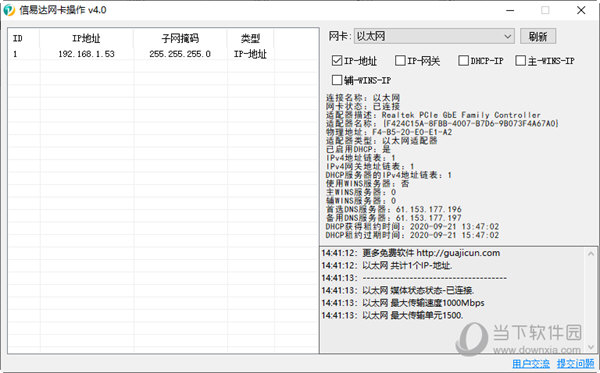600x373 pixels.
Task: Click the 类型 column header
Action: tap(251, 38)
